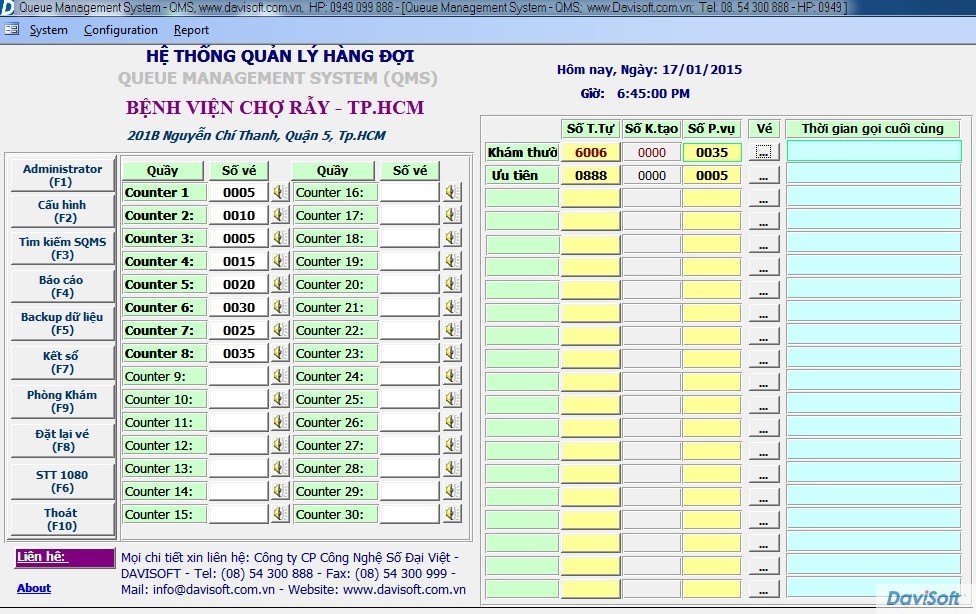Screen dimensions: 976x614
Task: Click the Thoát (F10) exit button
Action: (61, 520)
